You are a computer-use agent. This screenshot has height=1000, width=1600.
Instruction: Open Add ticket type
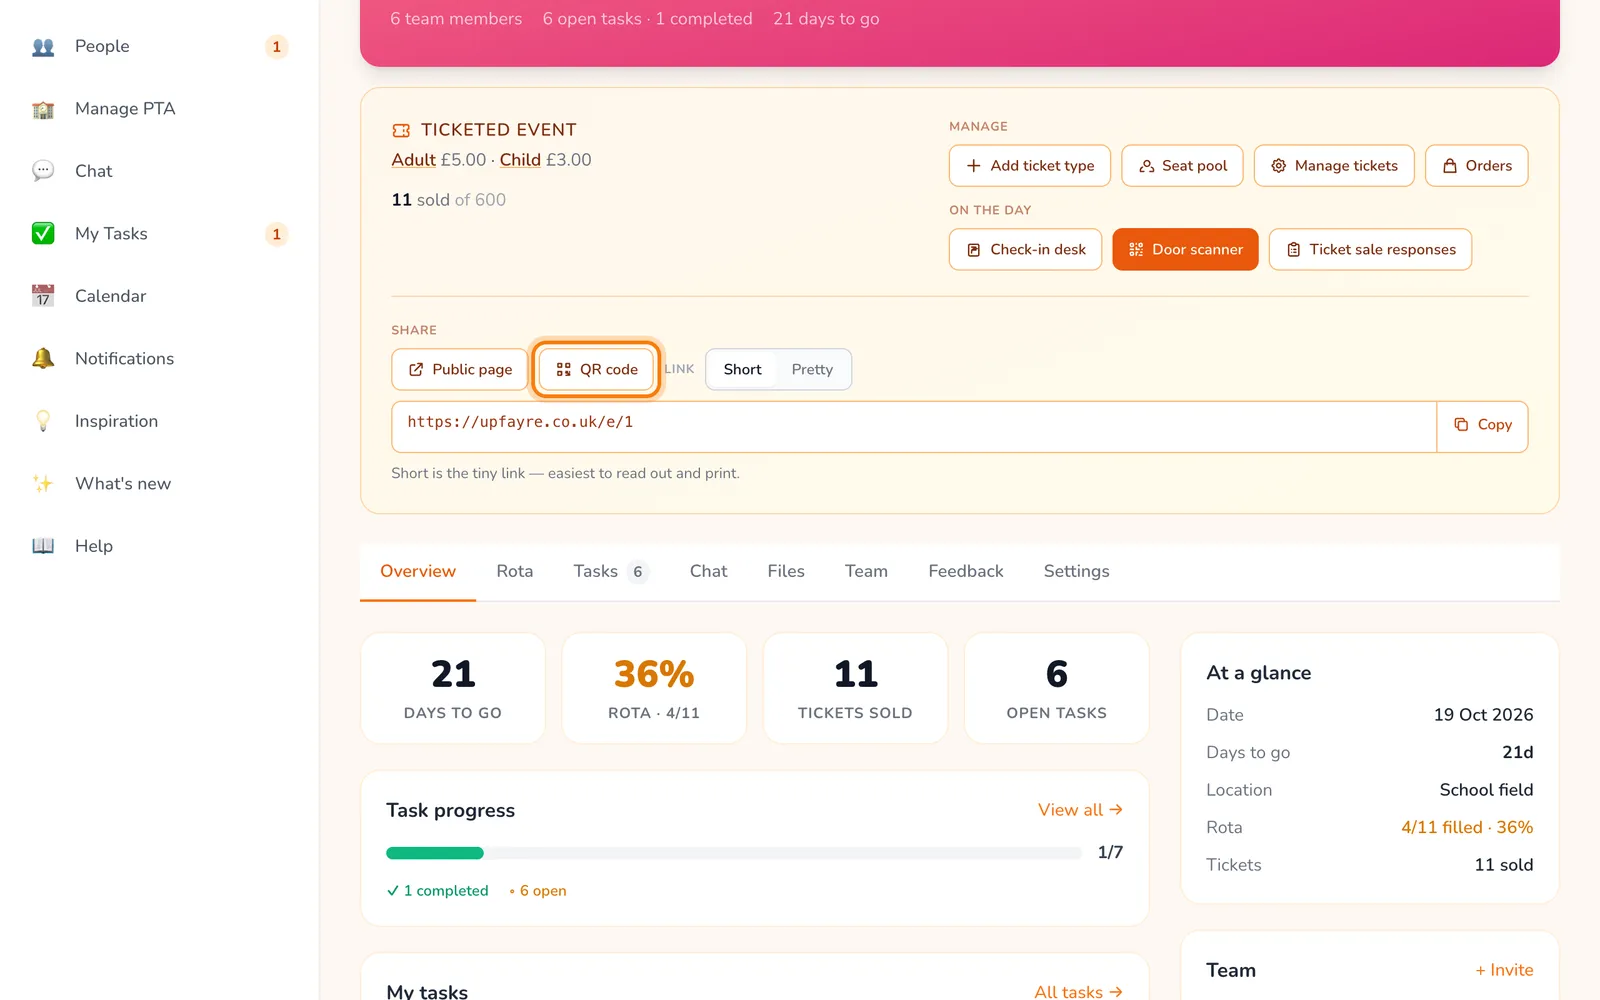tap(1030, 166)
